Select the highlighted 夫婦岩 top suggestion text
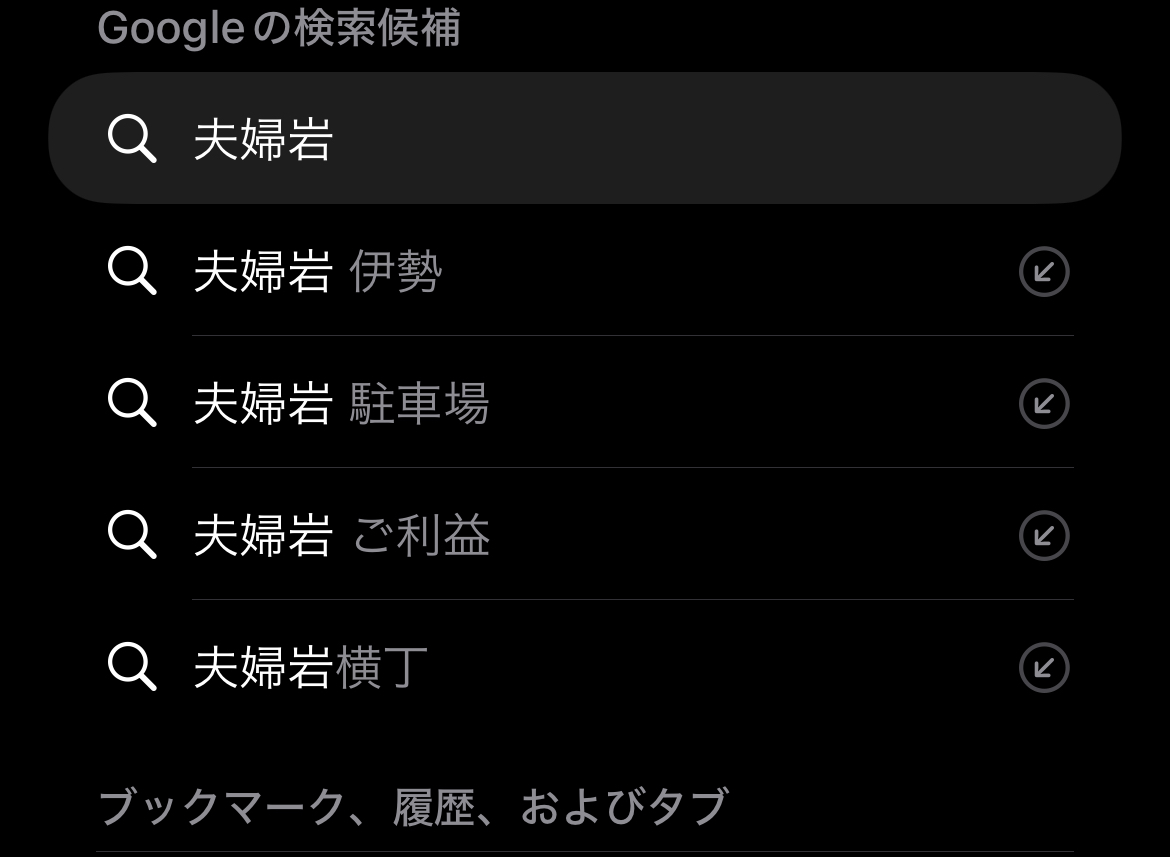This screenshot has height=857, width=1170. pyautogui.click(x=263, y=139)
